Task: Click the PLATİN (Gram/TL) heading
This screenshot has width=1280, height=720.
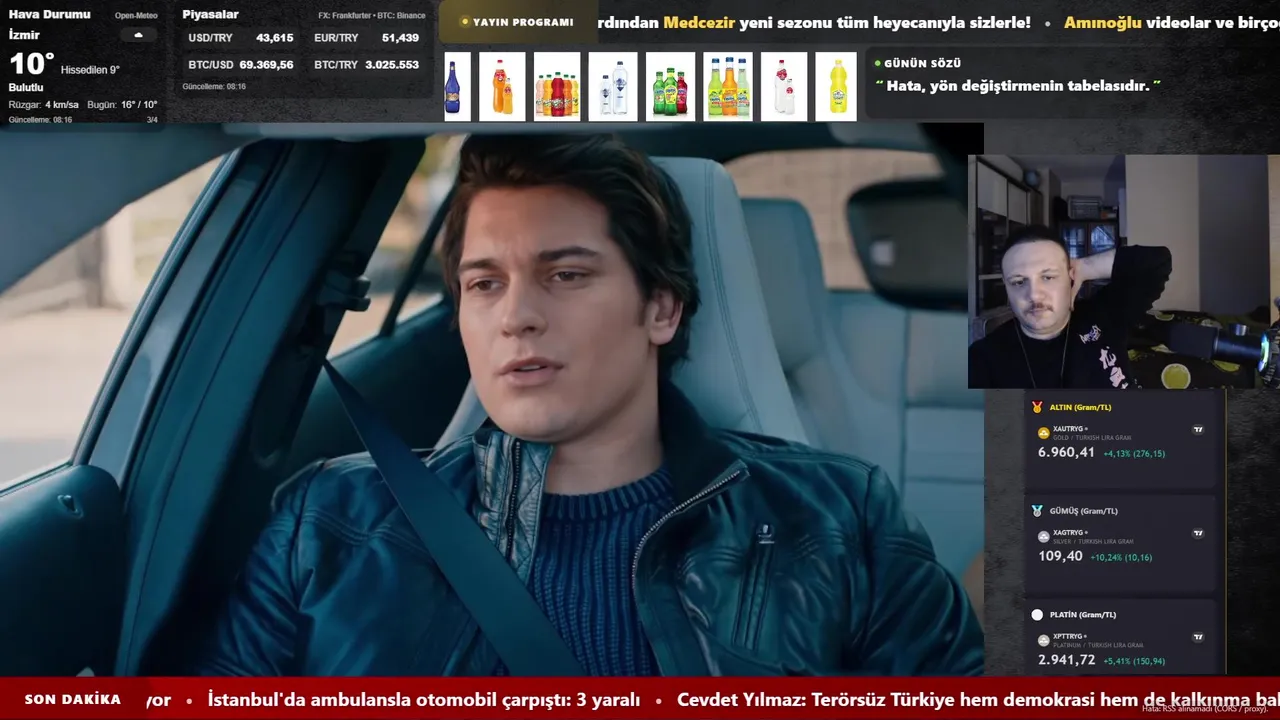Action: point(1082,615)
